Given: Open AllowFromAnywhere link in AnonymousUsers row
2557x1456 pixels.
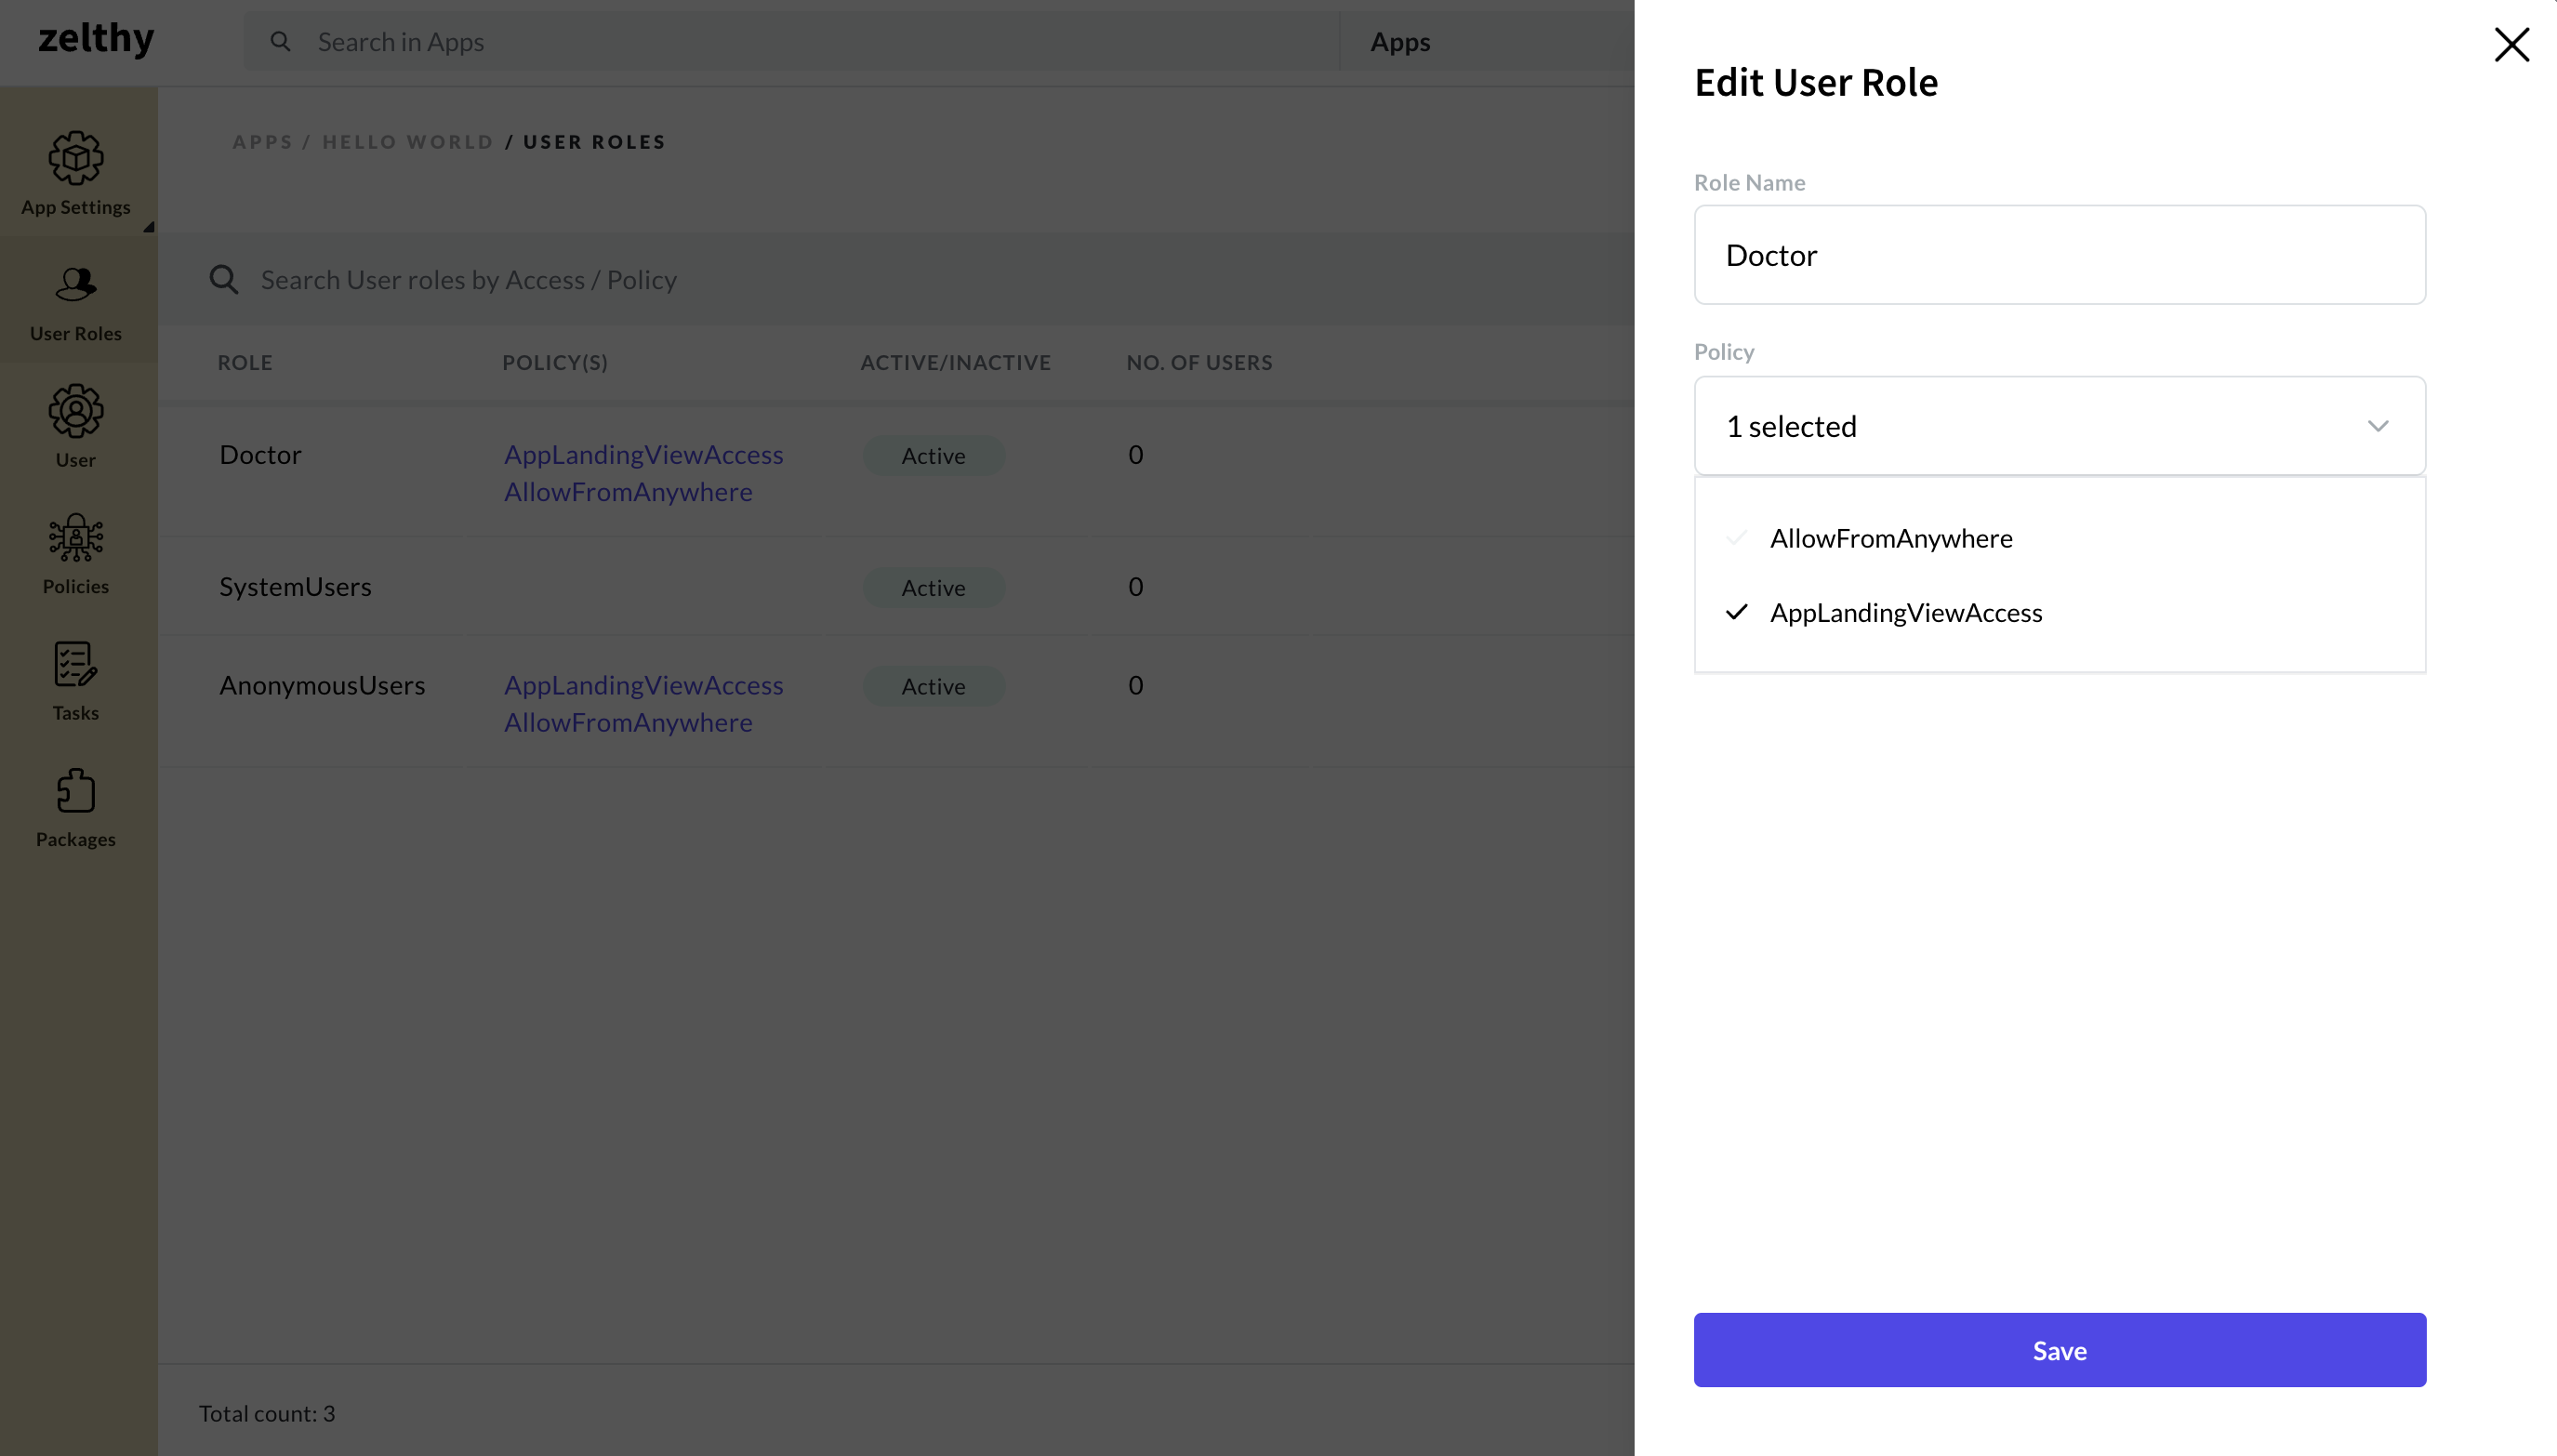Looking at the screenshot, I should point(628,722).
